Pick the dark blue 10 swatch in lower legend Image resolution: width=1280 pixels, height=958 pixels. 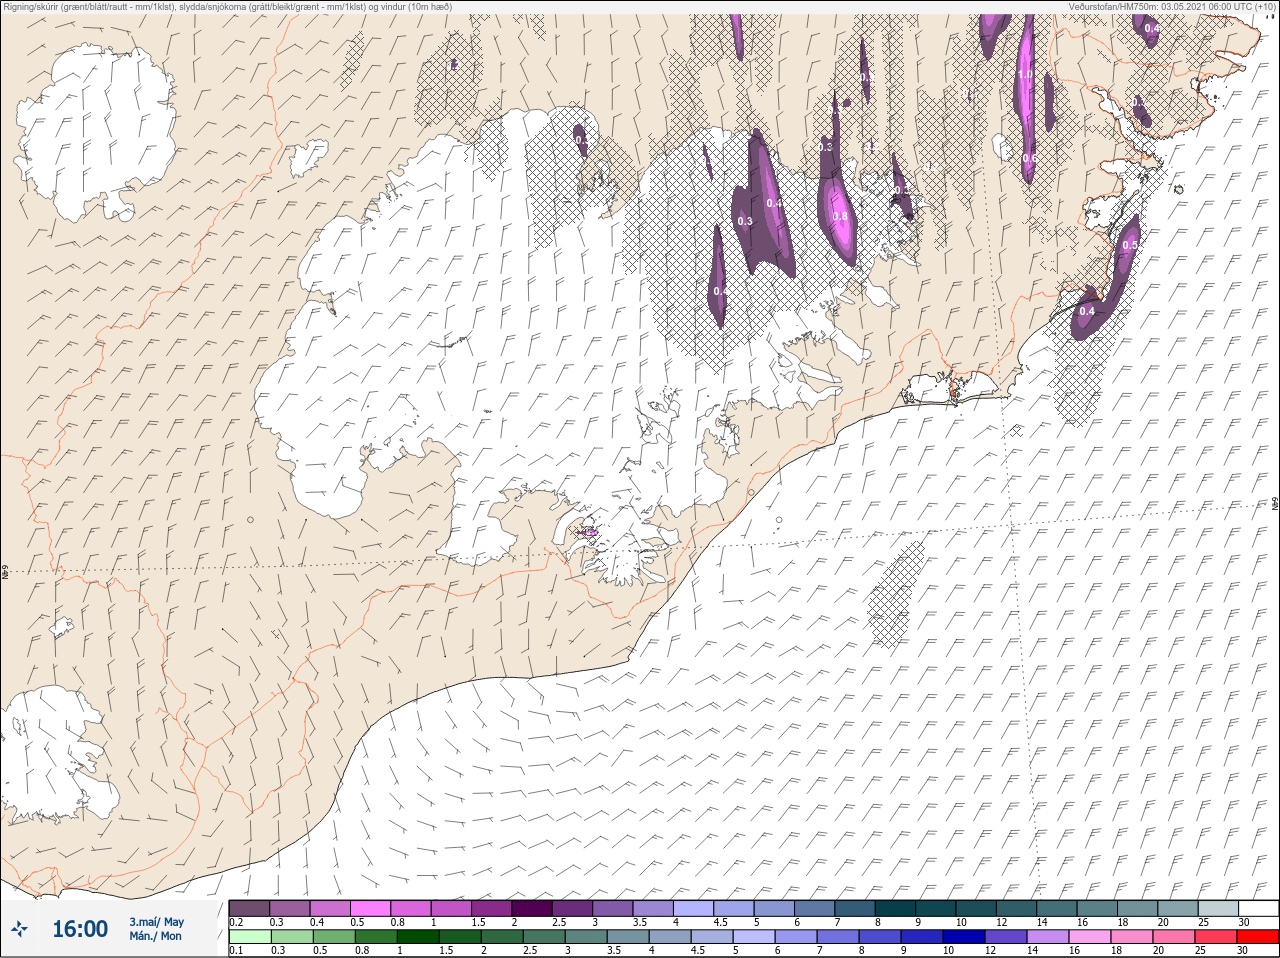pos(963,937)
